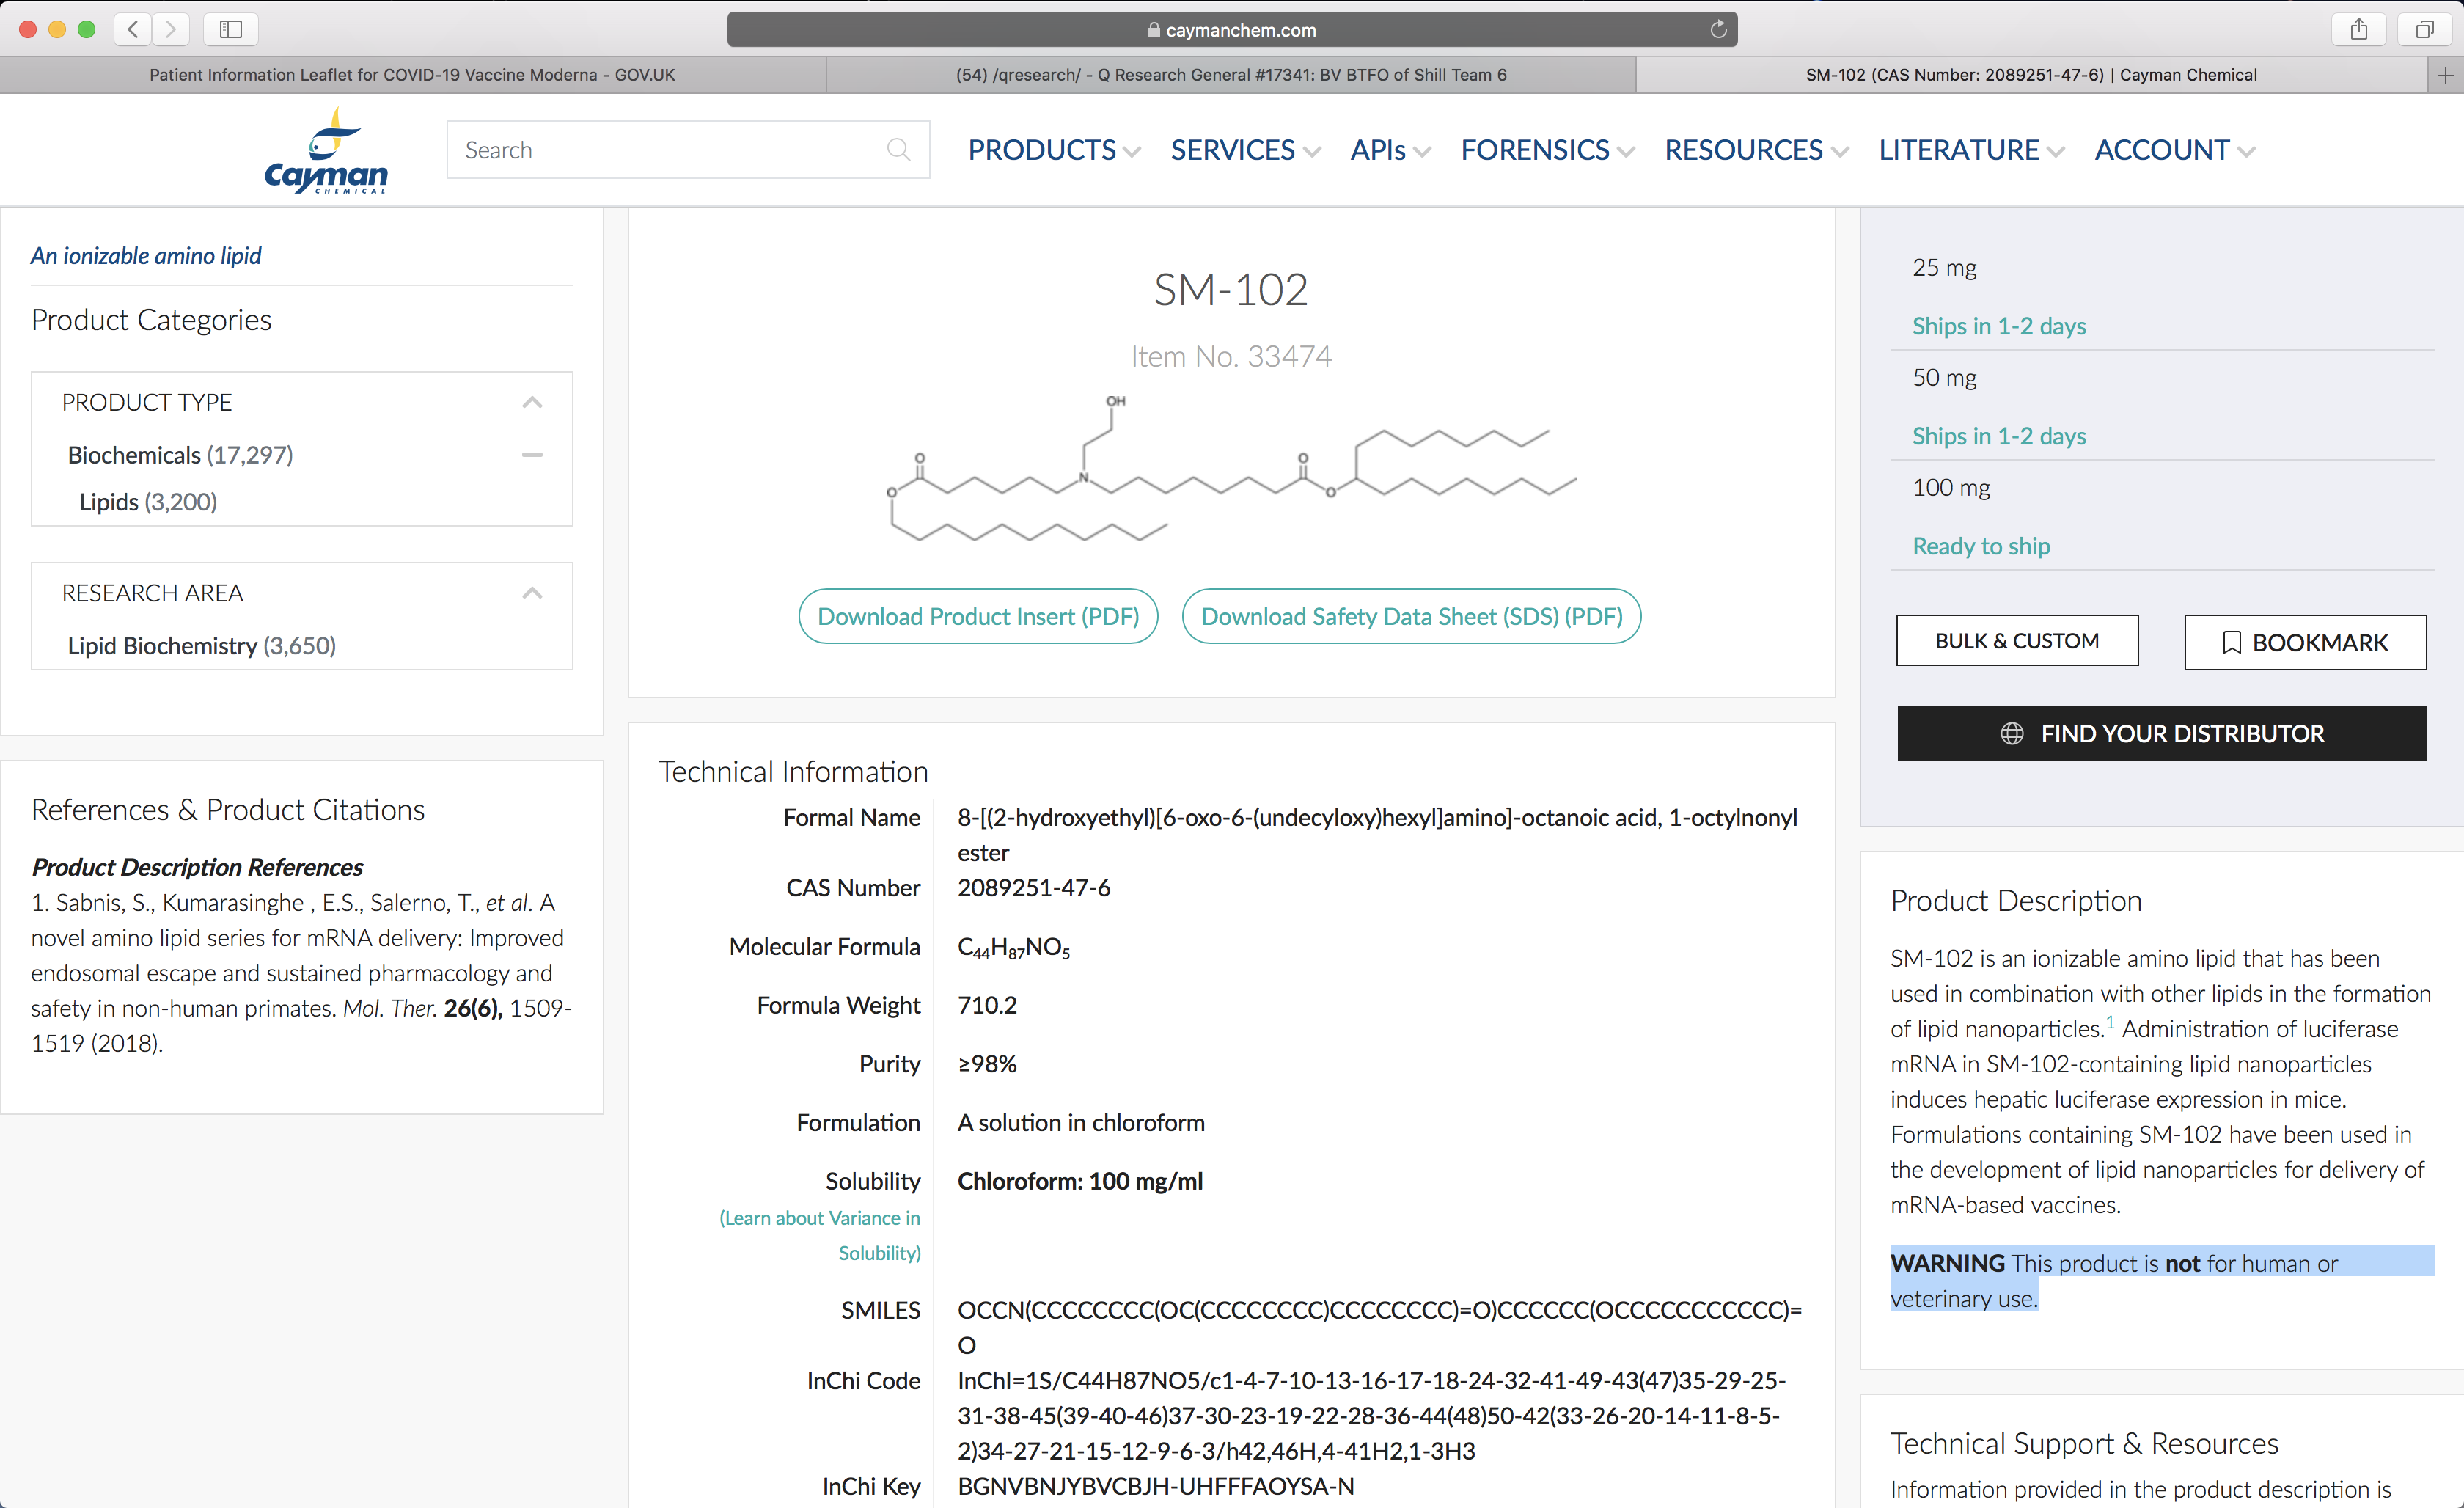
Task: Click Download Safety Data Sheet (SDS) button
Action: click(1411, 616)
